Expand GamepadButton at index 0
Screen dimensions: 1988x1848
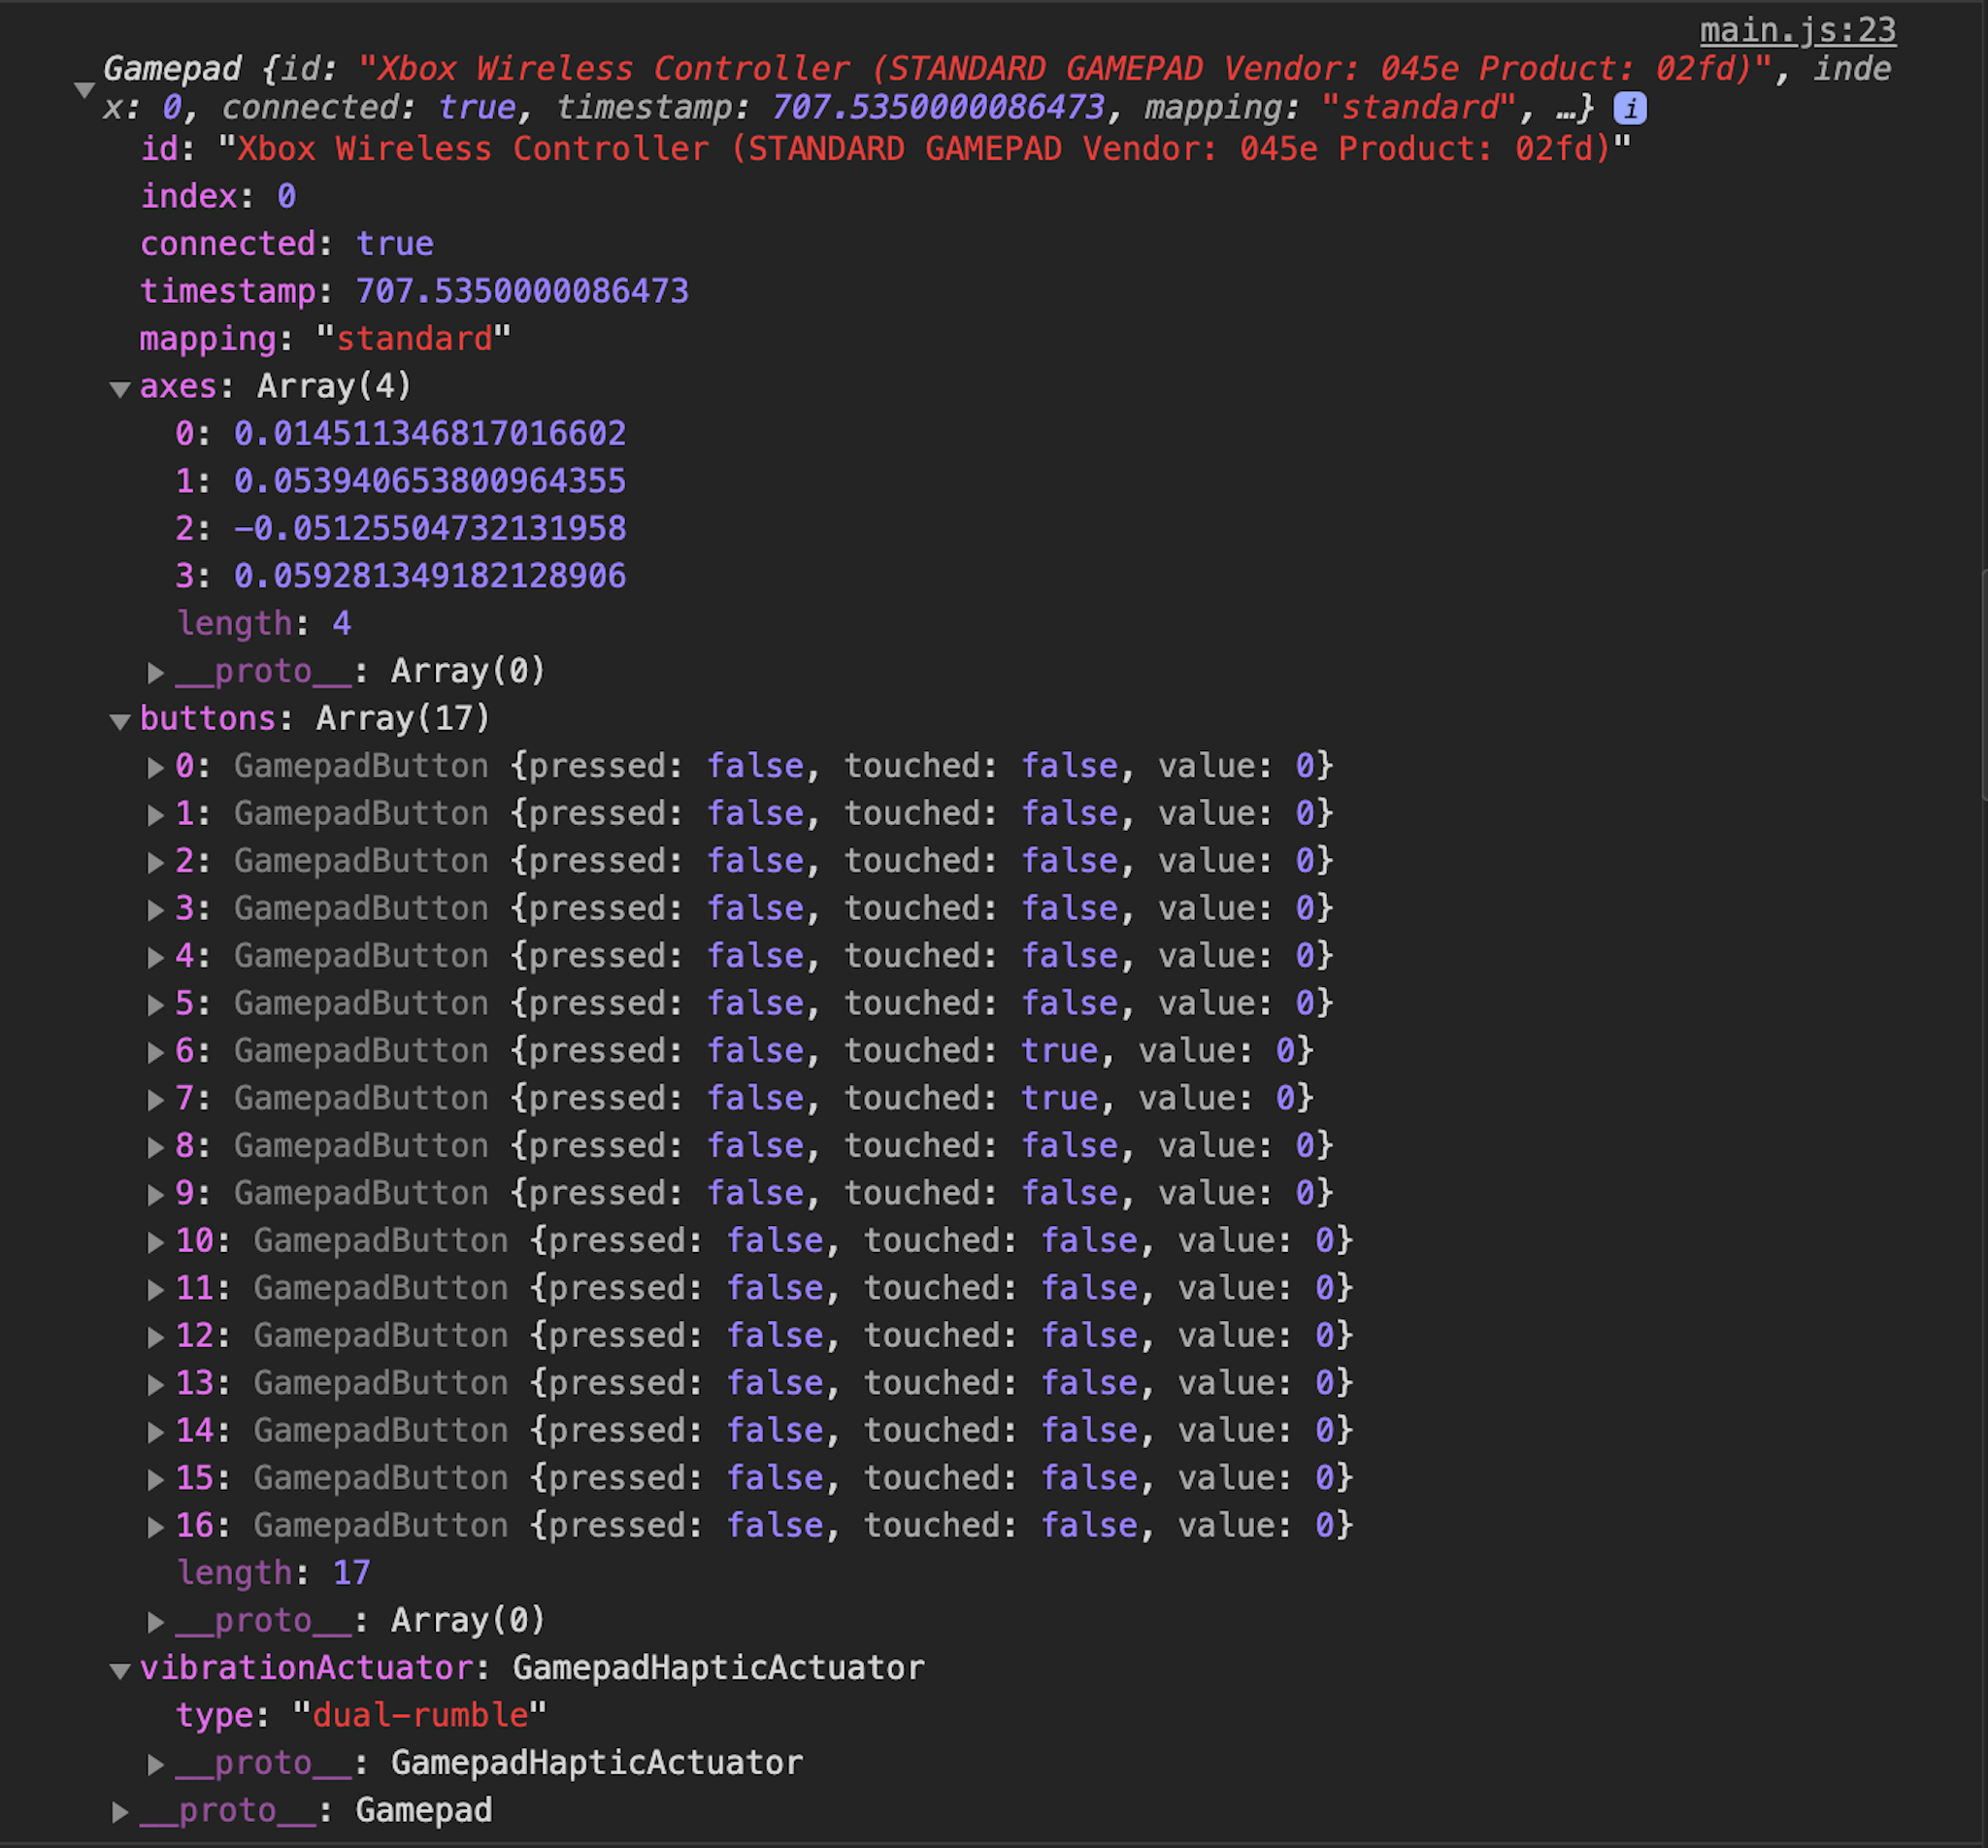click(x=156, y=767)
